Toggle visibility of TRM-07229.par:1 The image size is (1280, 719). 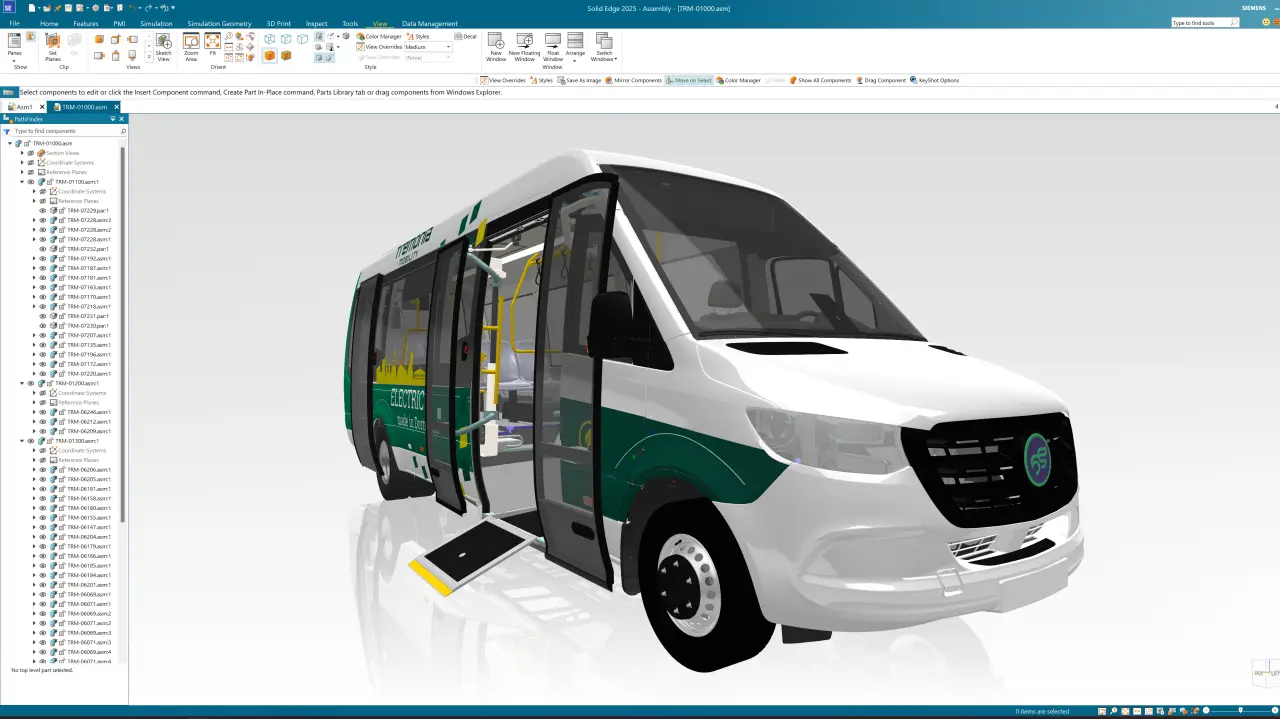[43, 211]
